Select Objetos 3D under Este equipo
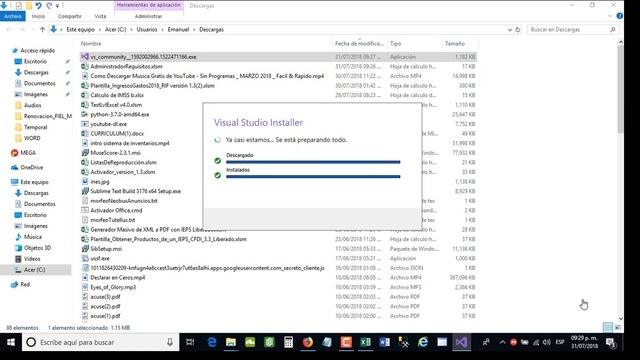The height and width of the screenshot is (360, 640). 37,248
